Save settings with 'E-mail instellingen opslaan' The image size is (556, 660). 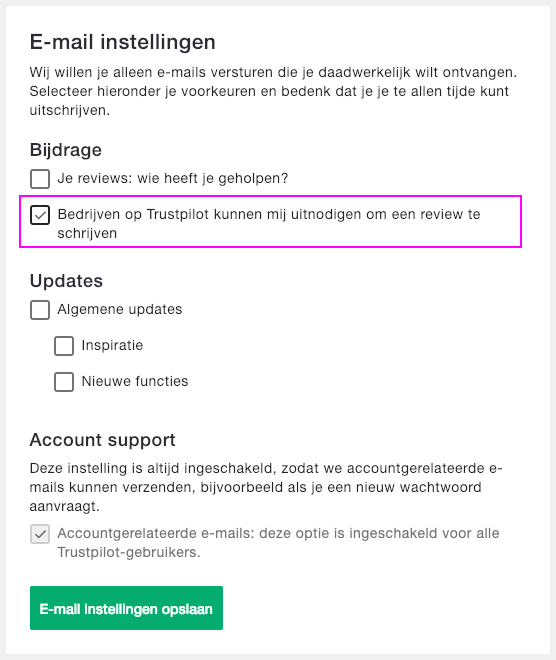[x=126, y=608]
